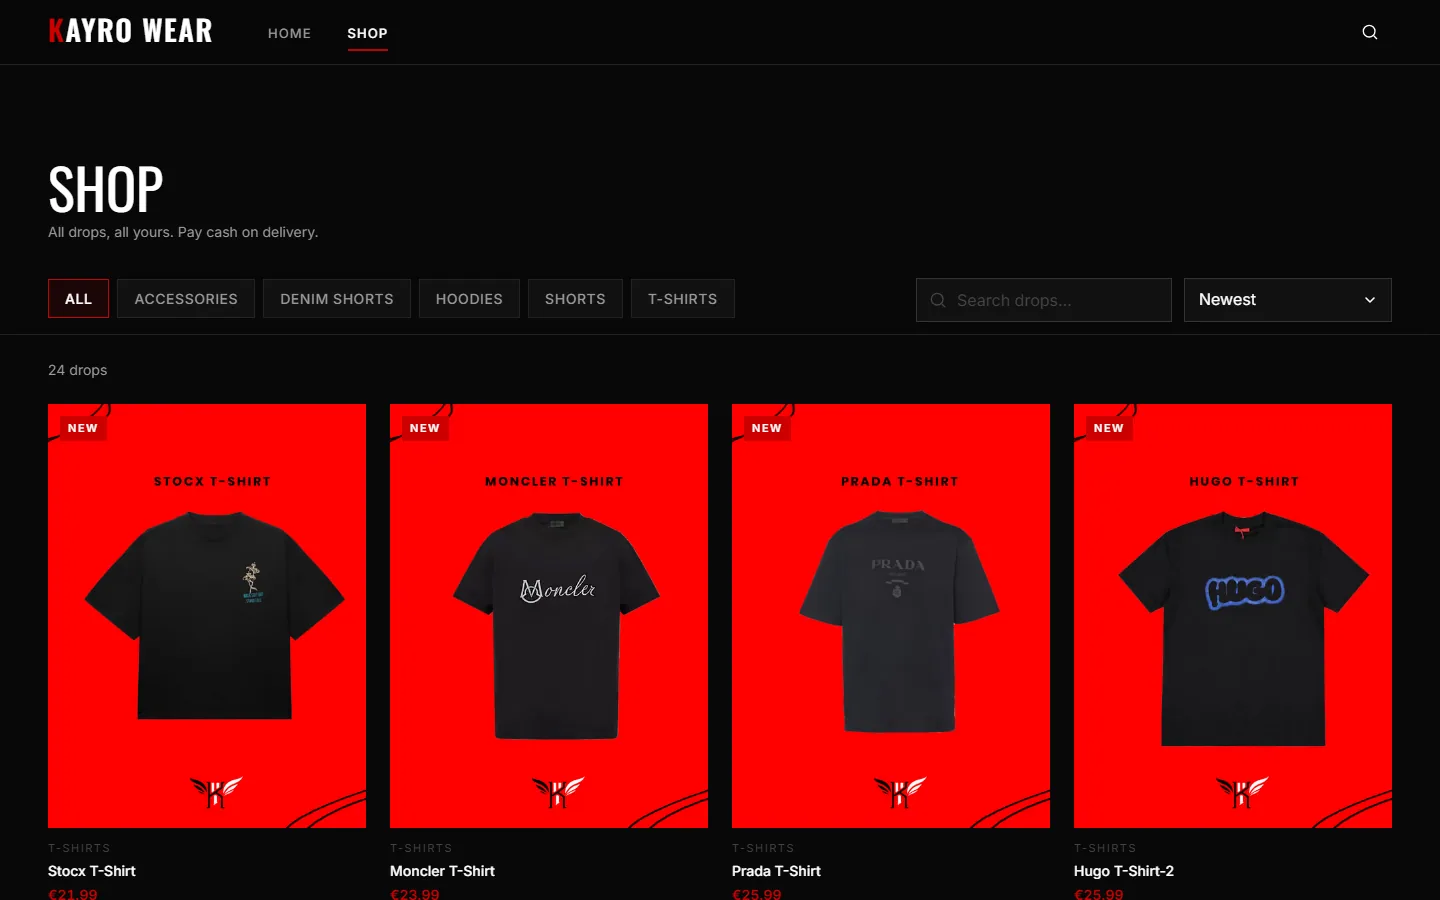The height and width of the screenshot is (900, 1440).
Task: Focus the Search drops input field
Action: [x=1044, y=300]
